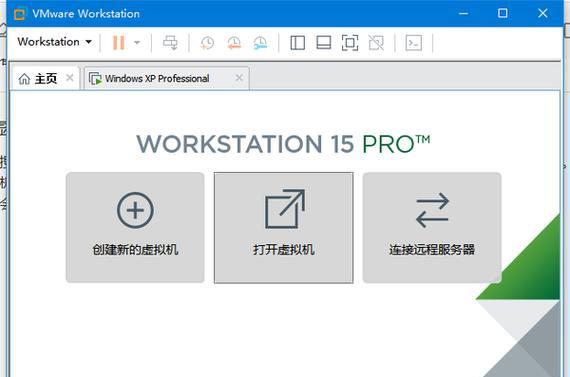The width and height of the screenshot is (570, 377).
Task: Open the Workstation dropdown menu
Action: coord(55,42)
